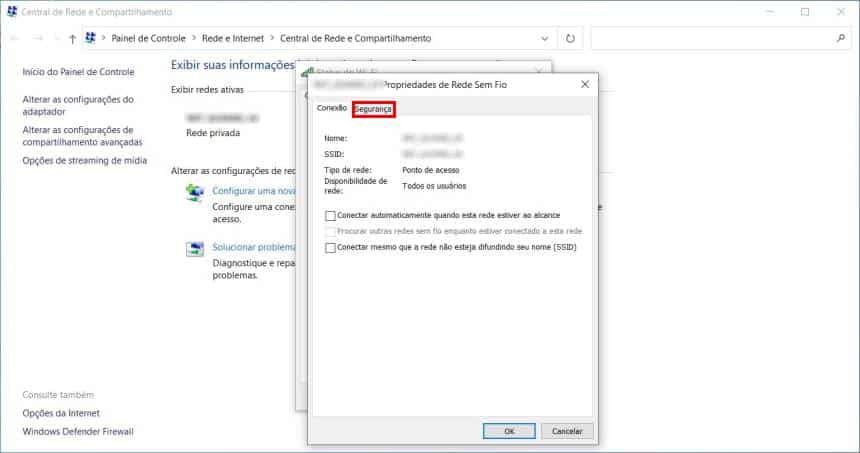The width and height of the screenshot is (860, 453).
Task: Switch to the Segurança tab
Action: click(x=373, y=108)
